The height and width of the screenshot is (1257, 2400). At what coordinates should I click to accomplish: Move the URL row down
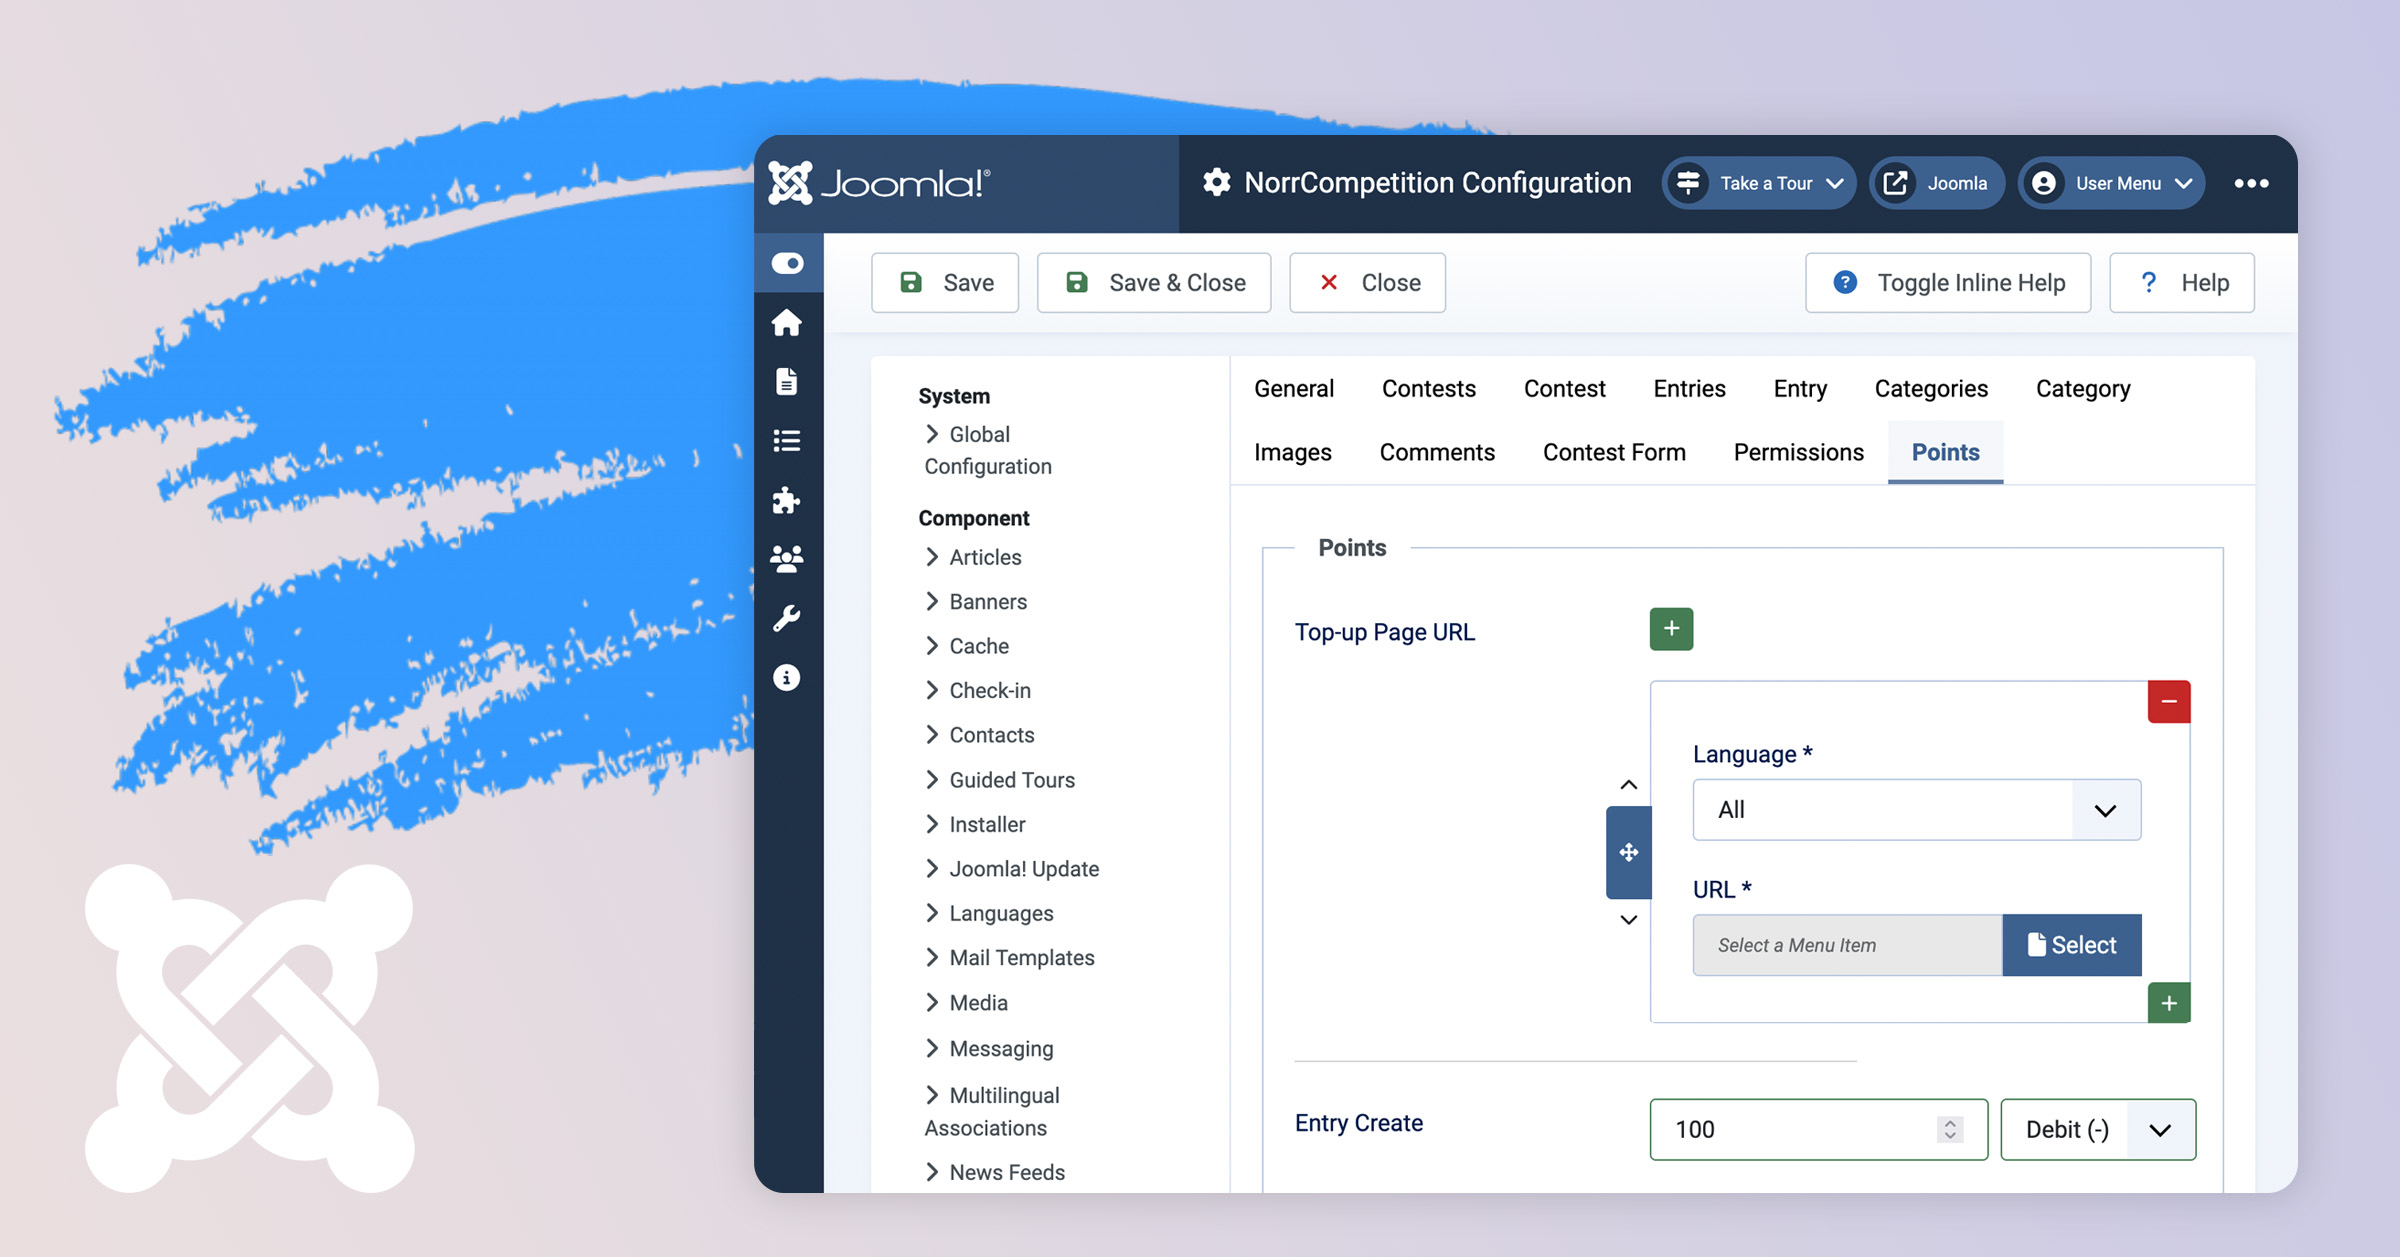pyautogui.click(x=1629, y=920)
